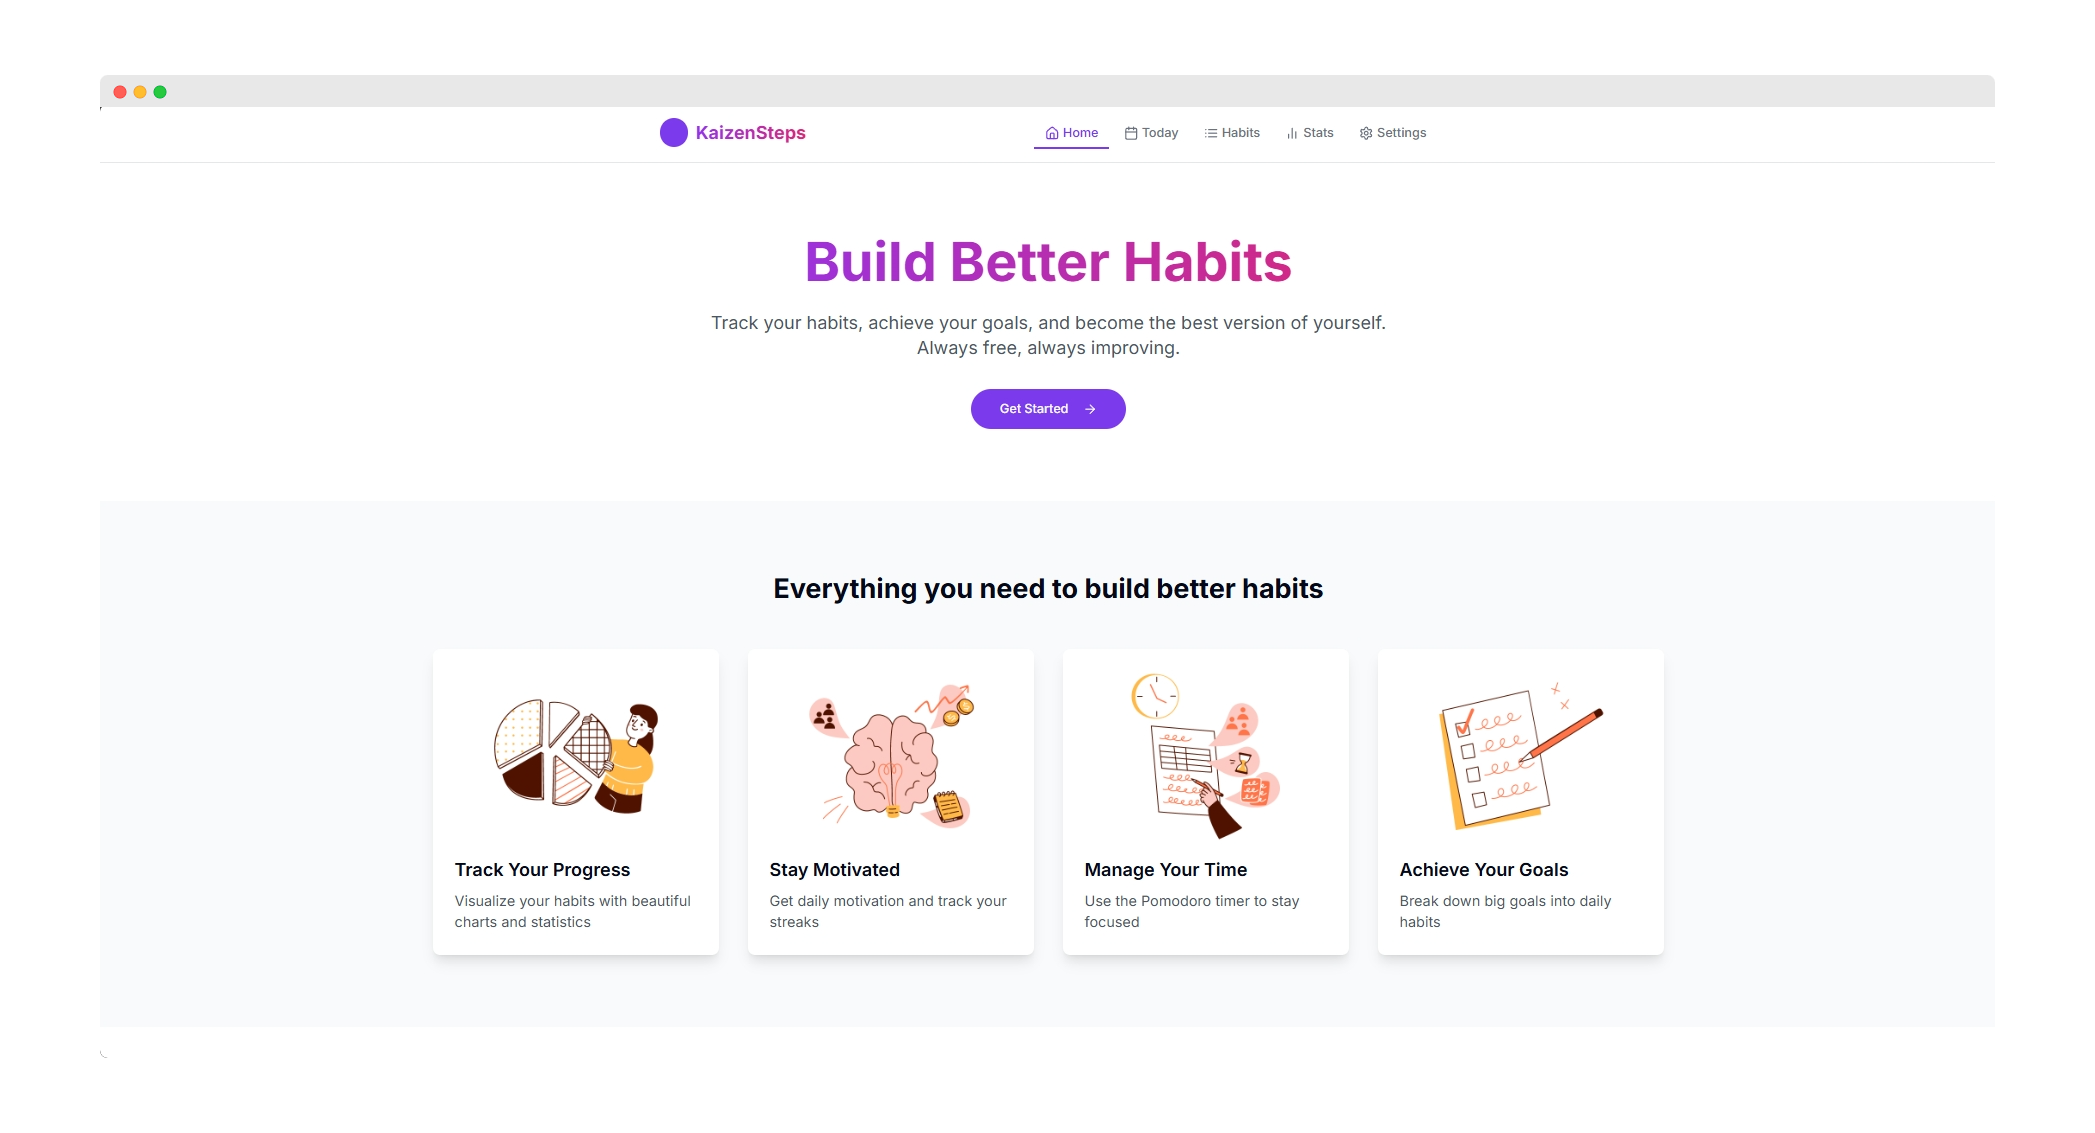Viewport: 2095px width, 1133px height.
Task: Select the Home navigation icon
Action: click(x=1050, y=133)
